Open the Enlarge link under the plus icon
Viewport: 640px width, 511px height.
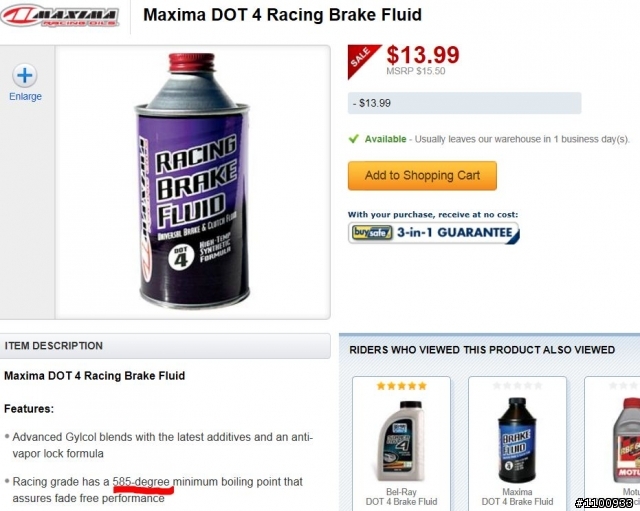click(25, 96)
